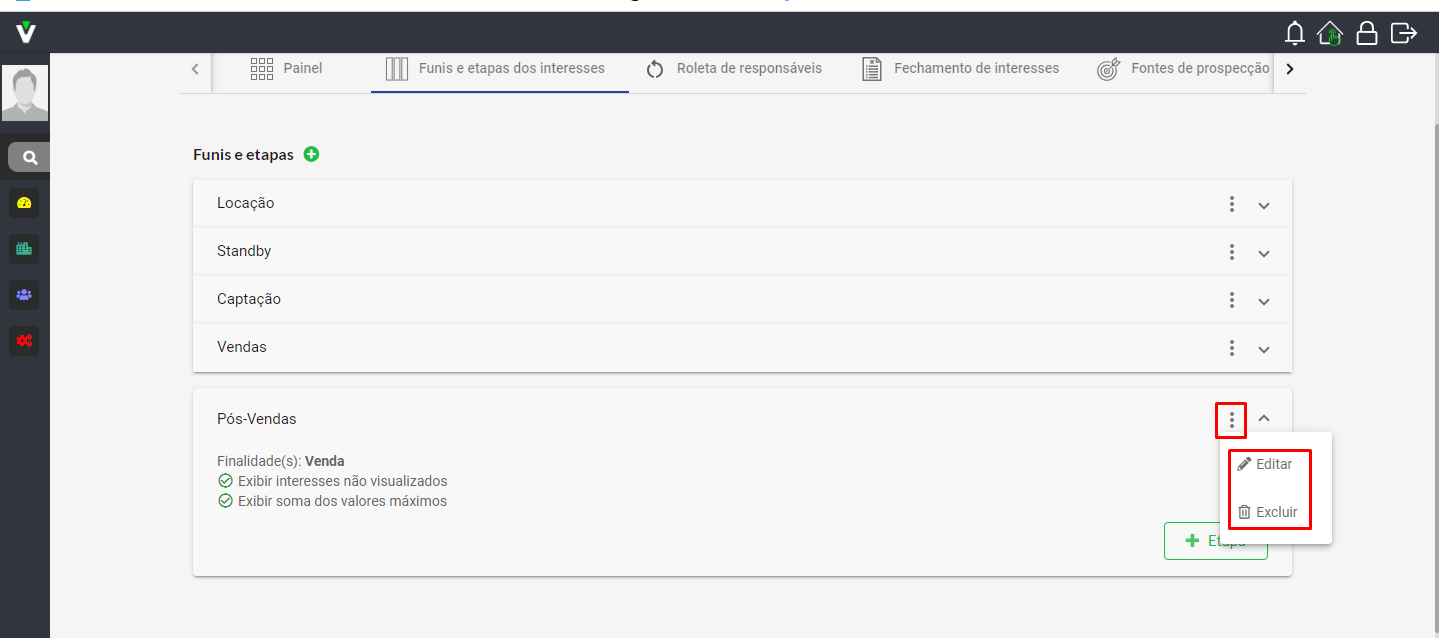The width and height of the screenshot is (1439, 638).
Task: Open the sidebar search magnifier
Action: pos(30,157)
